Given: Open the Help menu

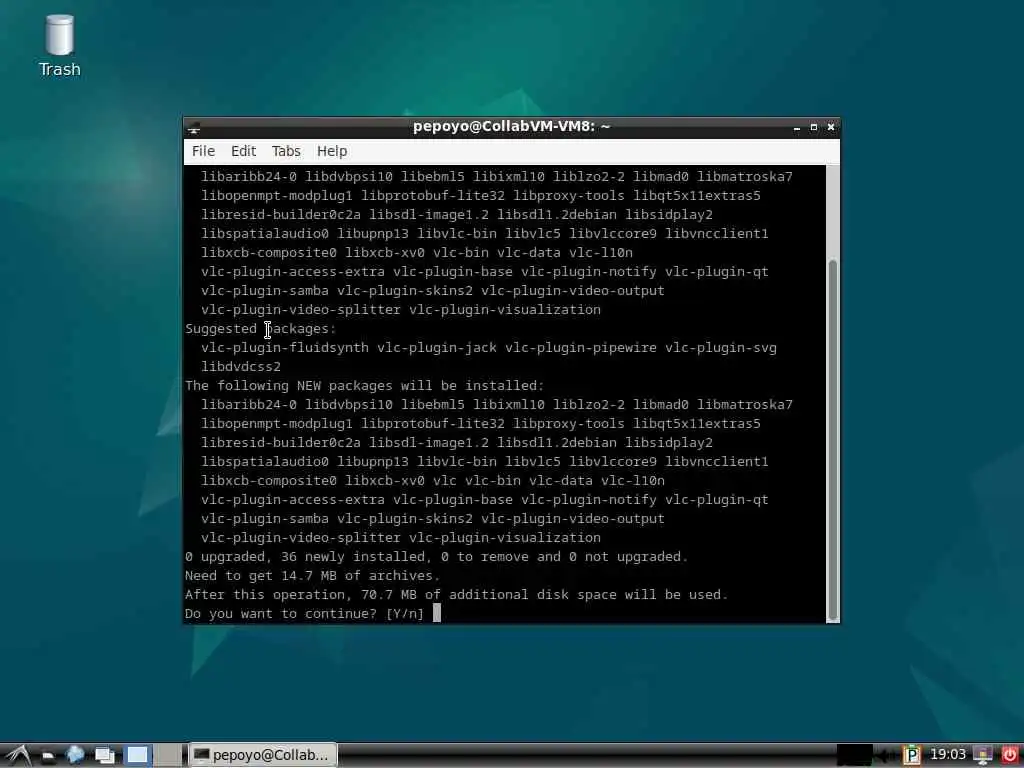Looking at the screenshot, I should [x=332, y=151].
